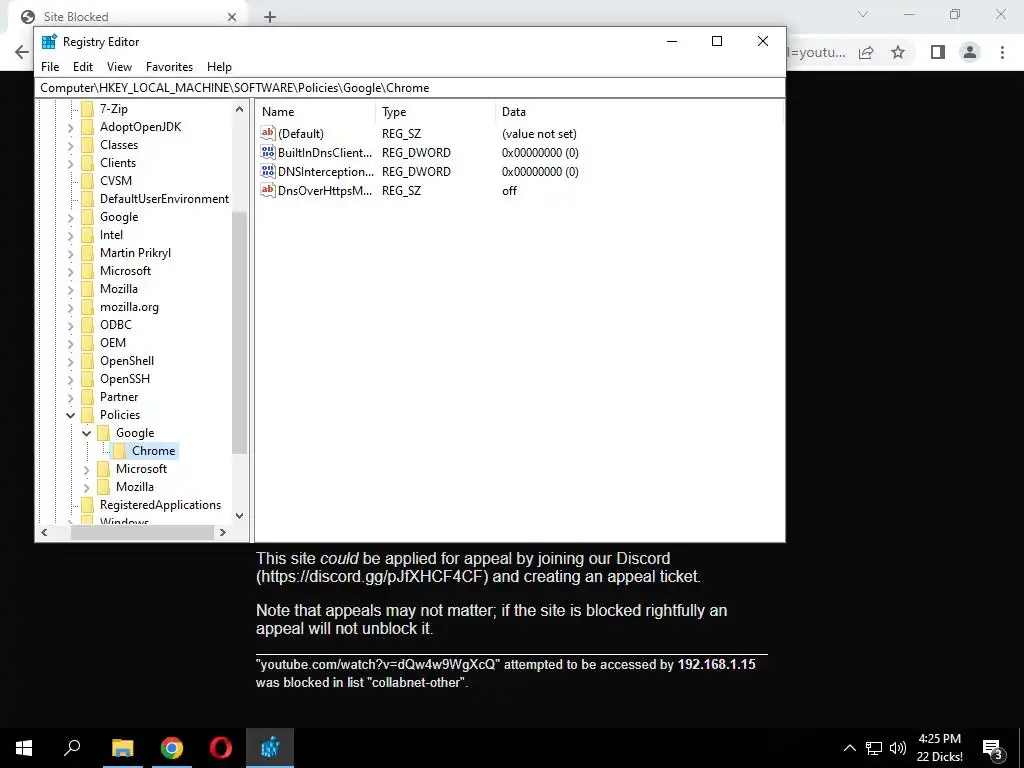
Task: Open the Favorites menu in Registry Editor
Action: tap(169, 67)
